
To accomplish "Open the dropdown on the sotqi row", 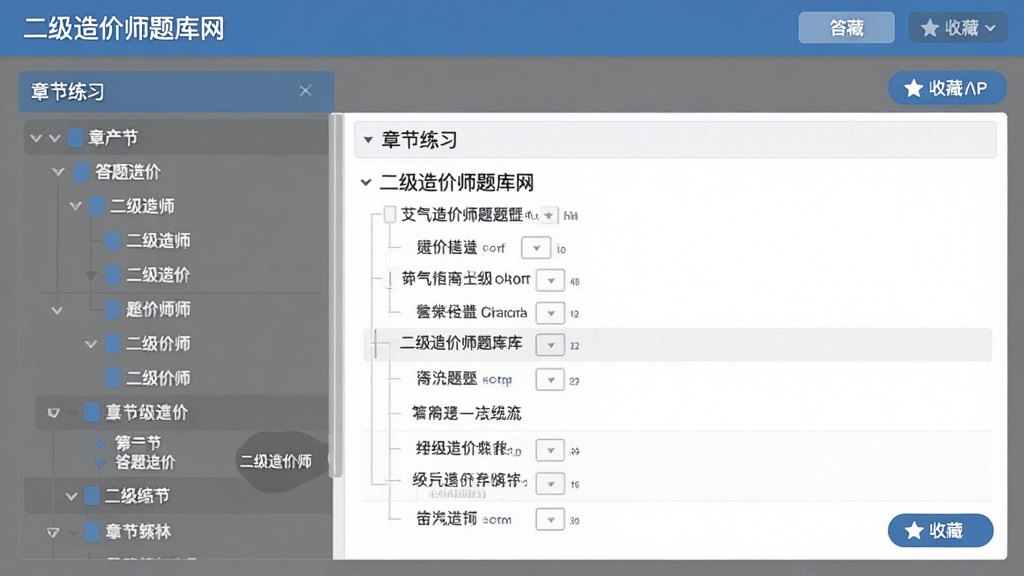I will tap(550, 379).
